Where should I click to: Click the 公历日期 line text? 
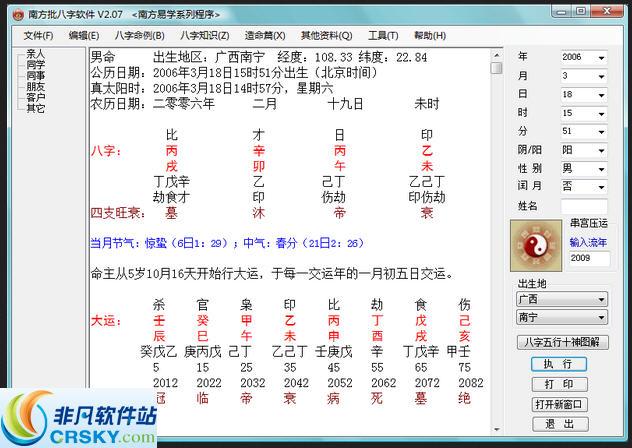click(235, 73)
